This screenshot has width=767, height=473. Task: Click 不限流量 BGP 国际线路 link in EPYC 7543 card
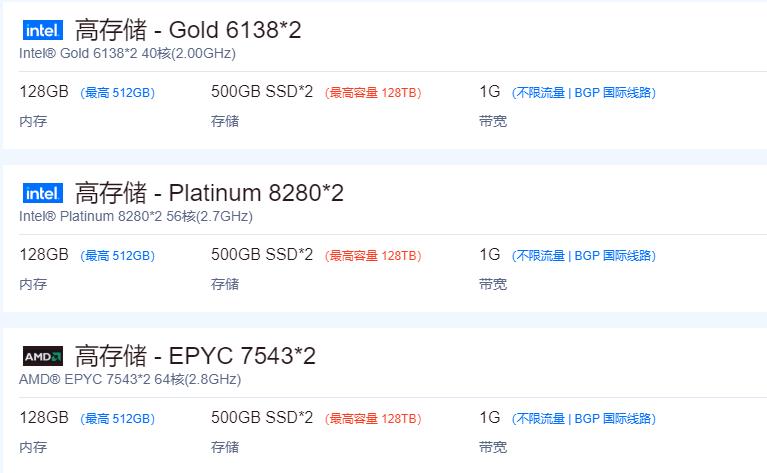(x=584, y=419)
